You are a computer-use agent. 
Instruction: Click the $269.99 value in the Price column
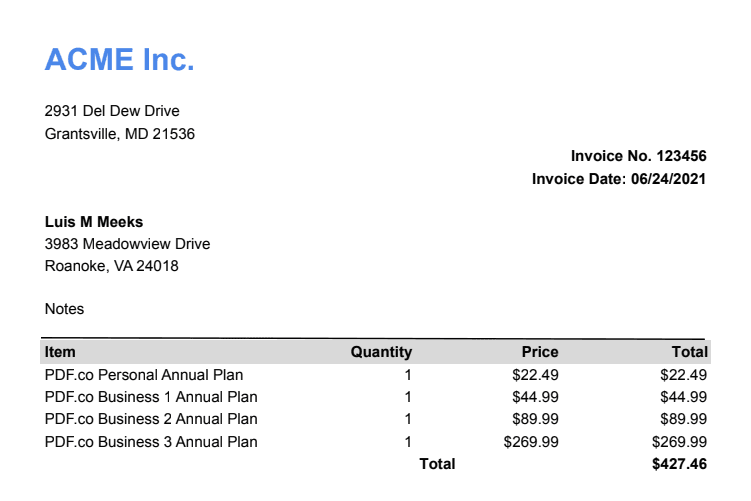tap(531, 442)
